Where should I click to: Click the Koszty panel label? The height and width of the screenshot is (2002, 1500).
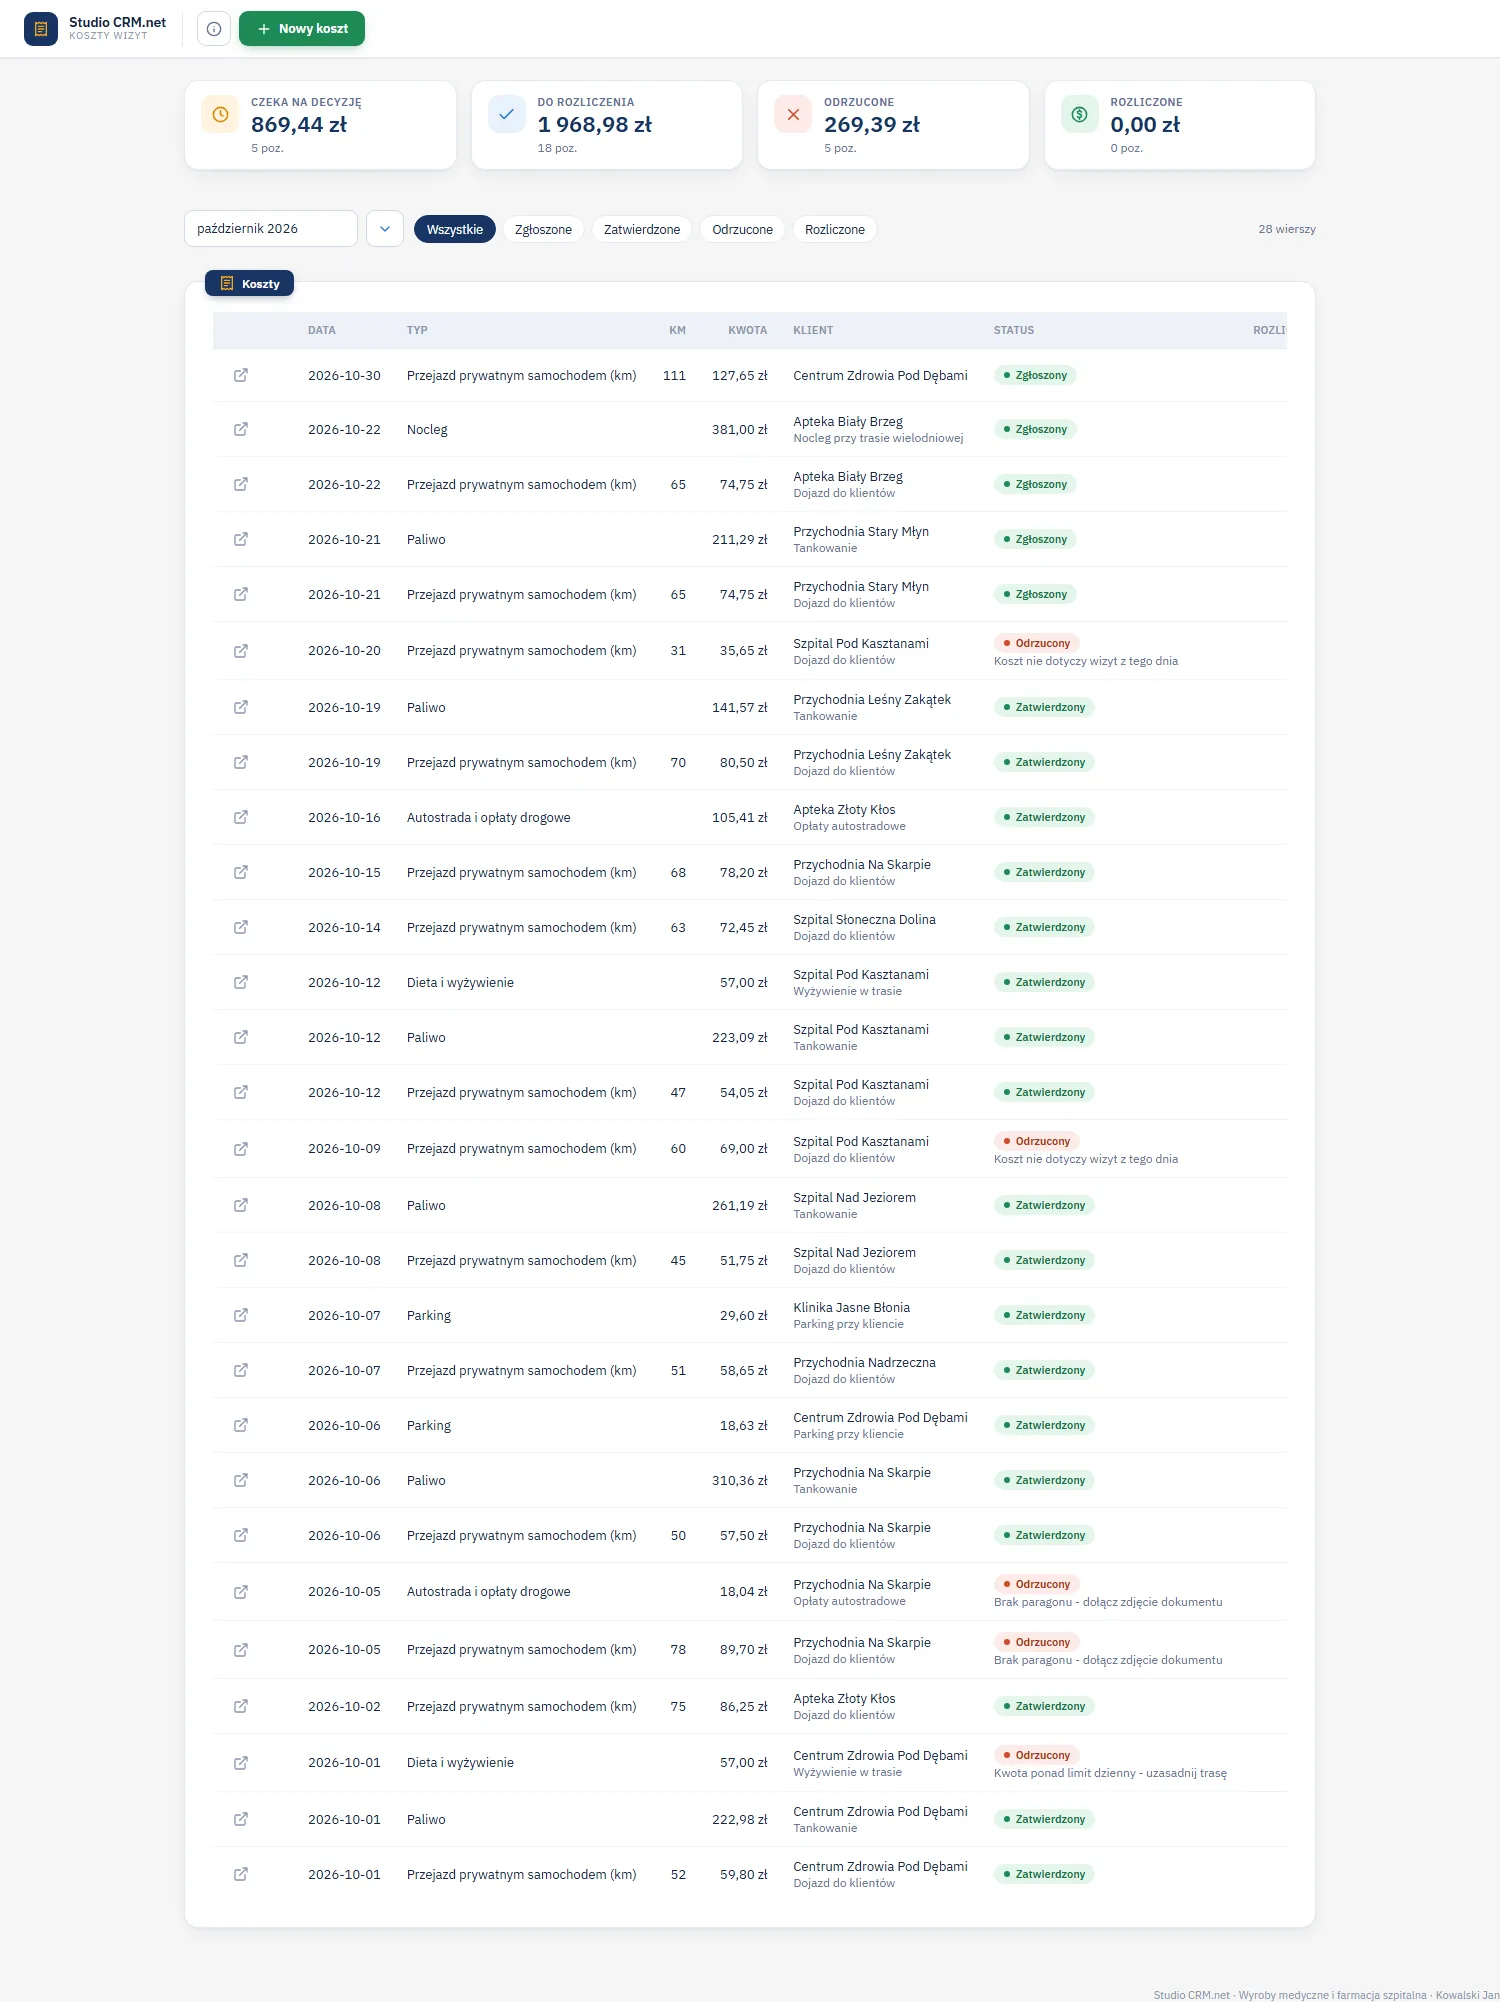click(249, 284)
